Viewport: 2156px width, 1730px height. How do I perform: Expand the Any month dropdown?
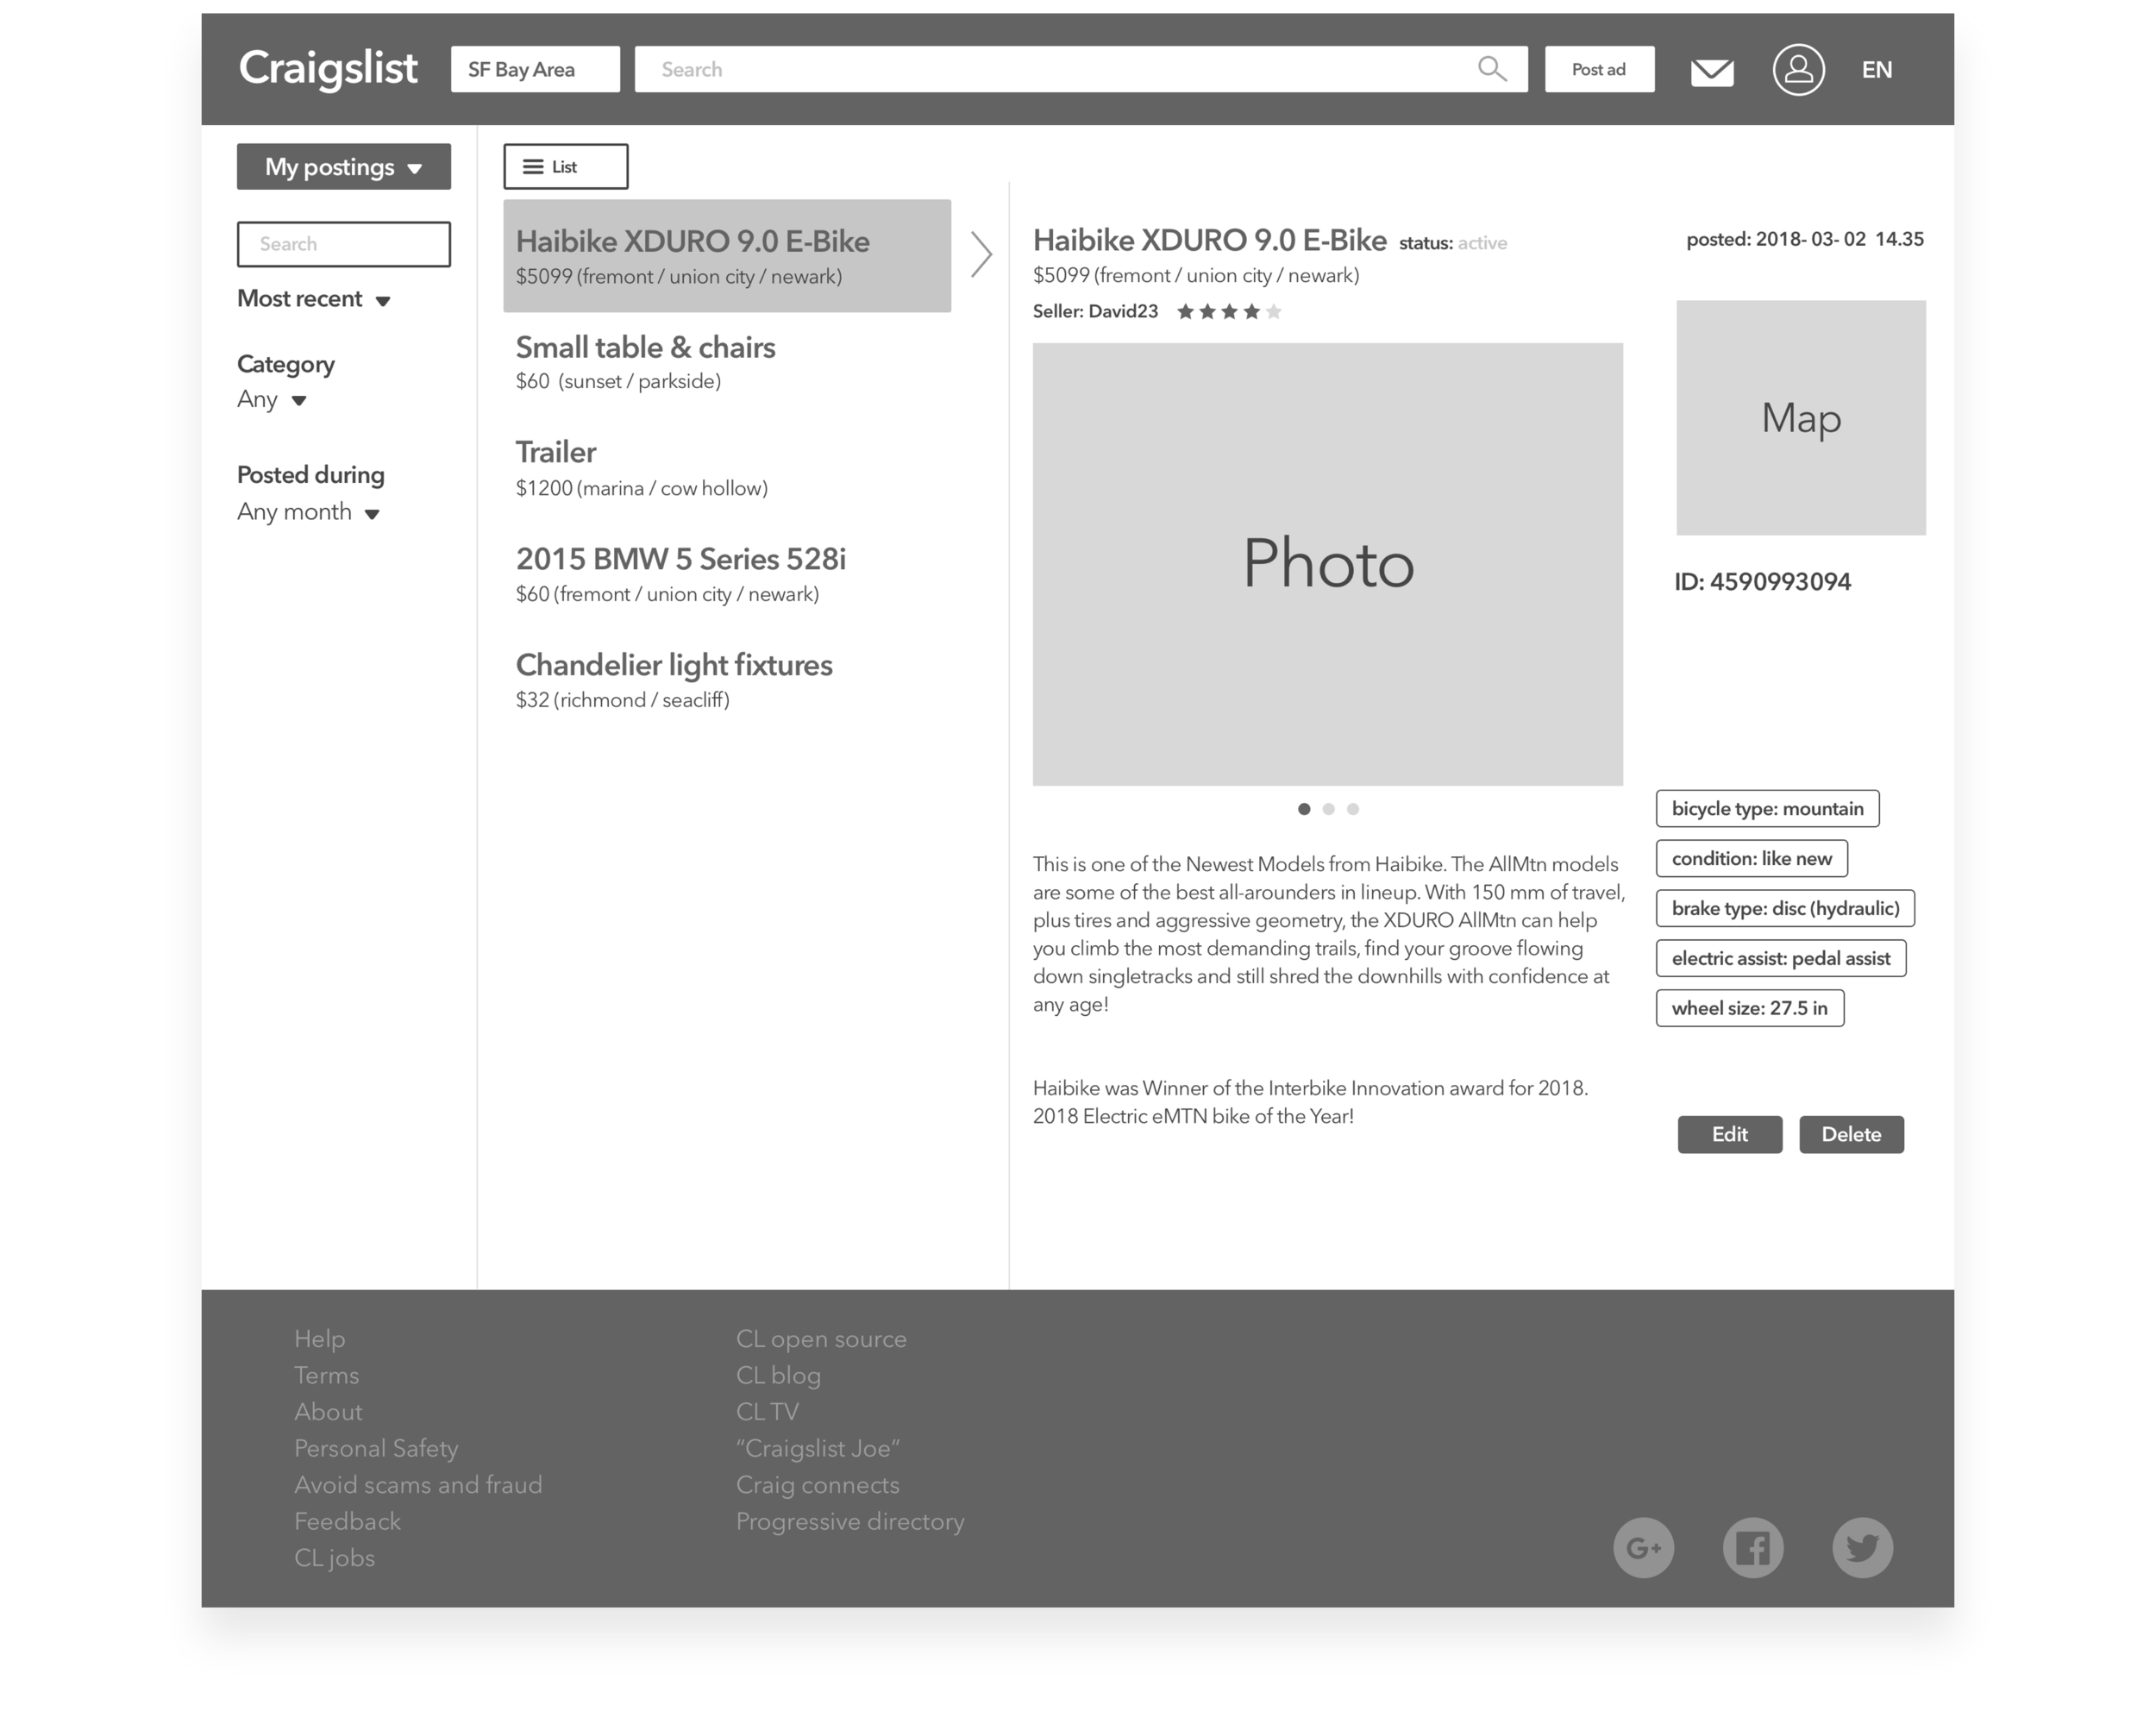[308, 512]
